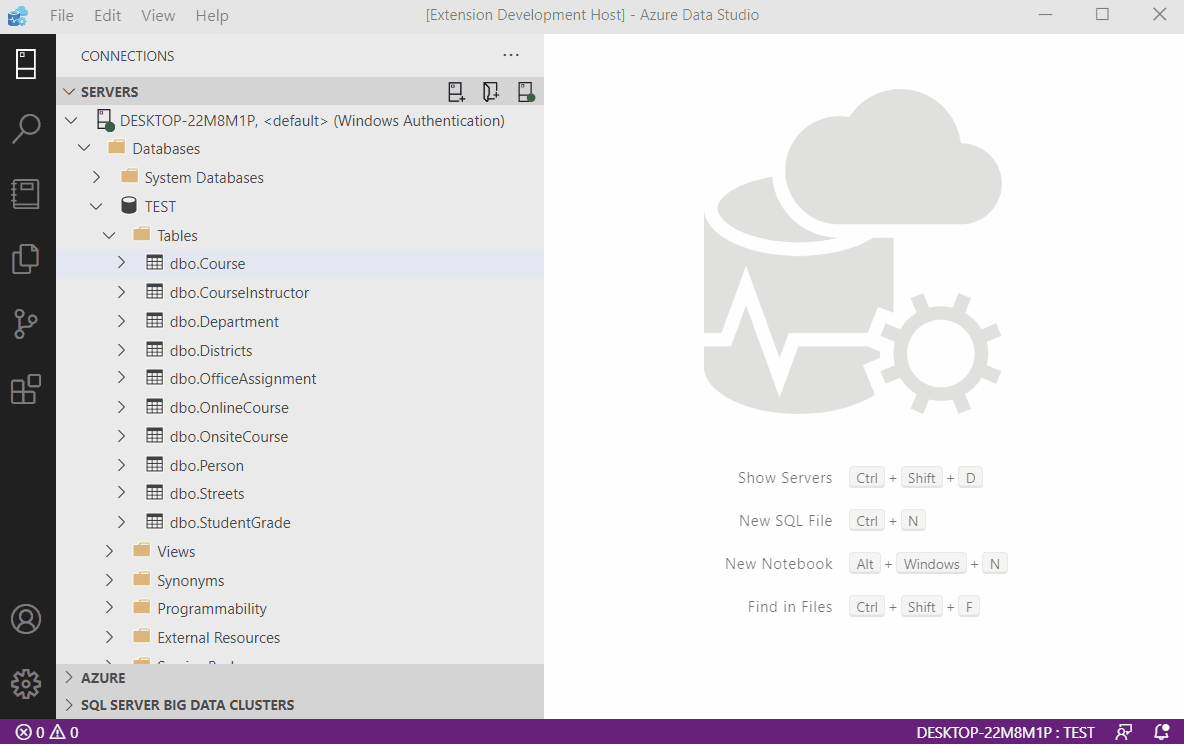Viewport: 1184px width, 744px height.
Task: Click the Databases folder icon
Action: 116,147
